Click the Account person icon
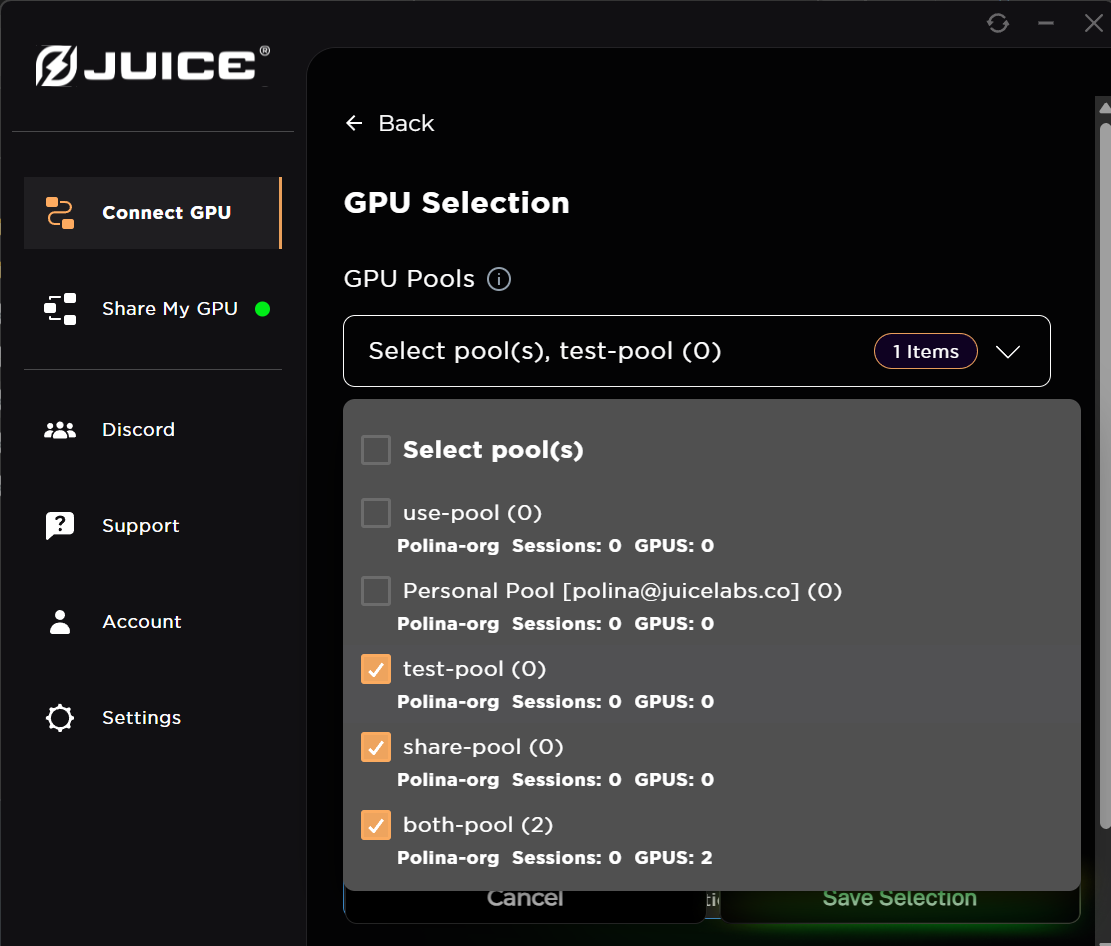Screen dimensions: 1111x946 coord(60,622)
